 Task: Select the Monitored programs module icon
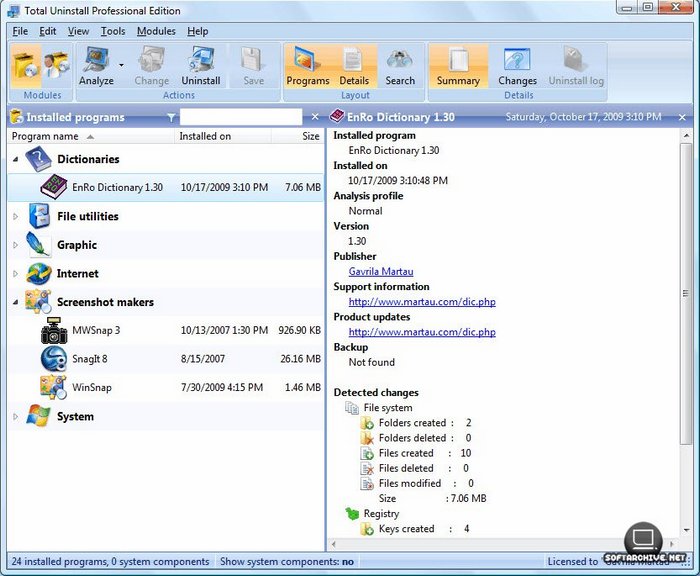[x=56, y=66]
